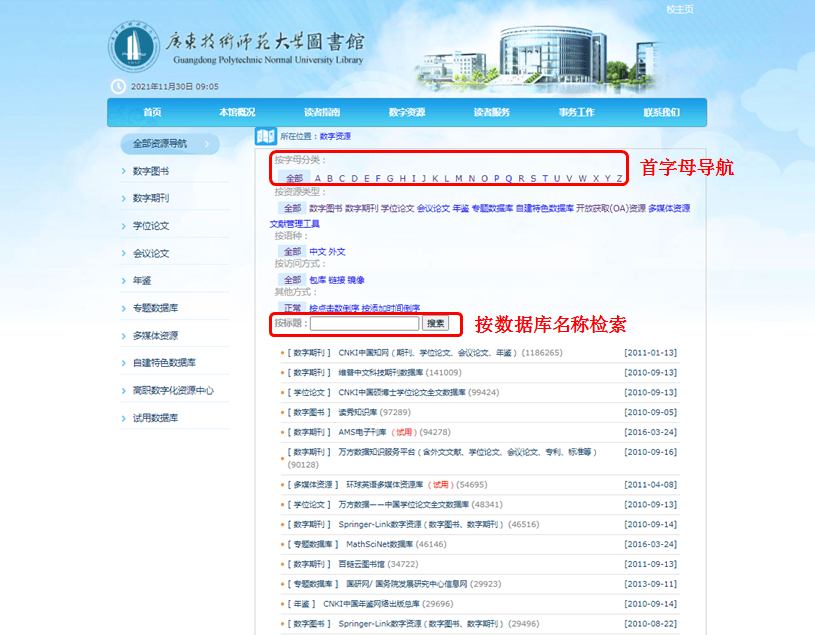Open 首页 in the top navigation bar
This screenshot has width=815, height=635.
[x=152, y=112]
